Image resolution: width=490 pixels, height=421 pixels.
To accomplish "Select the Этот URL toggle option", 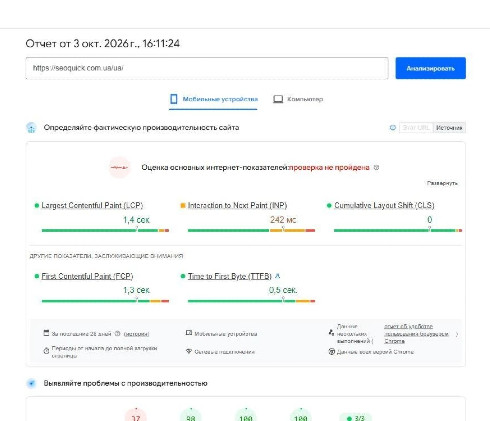I will pos(416,128).
